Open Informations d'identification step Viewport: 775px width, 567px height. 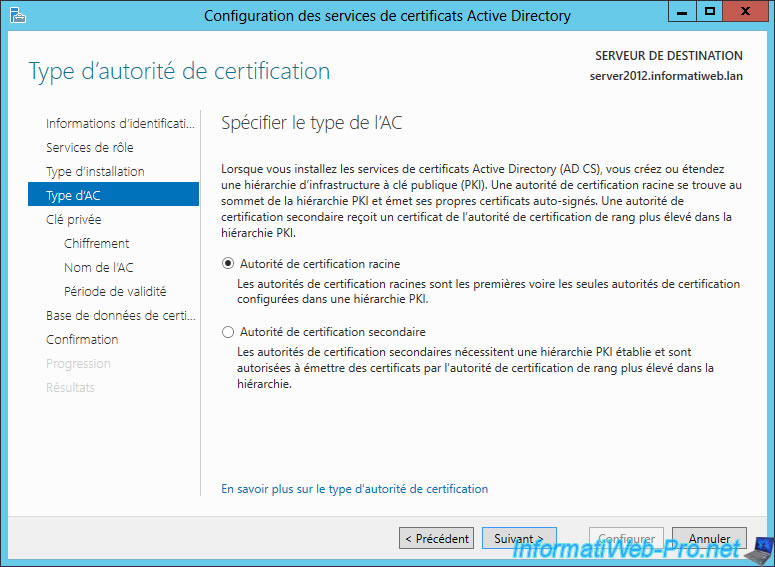(x=120, y=123)
